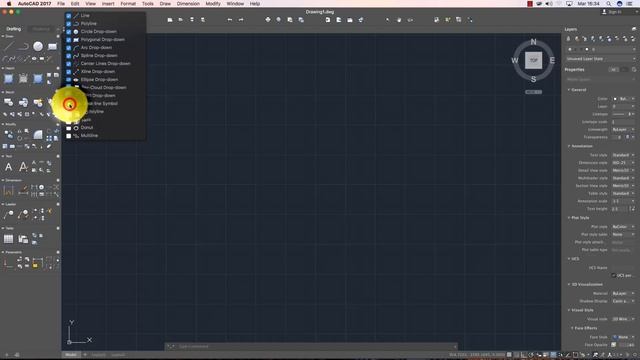Open the macOS Spotlight search
Screen dimensions: 640x360
609,4
